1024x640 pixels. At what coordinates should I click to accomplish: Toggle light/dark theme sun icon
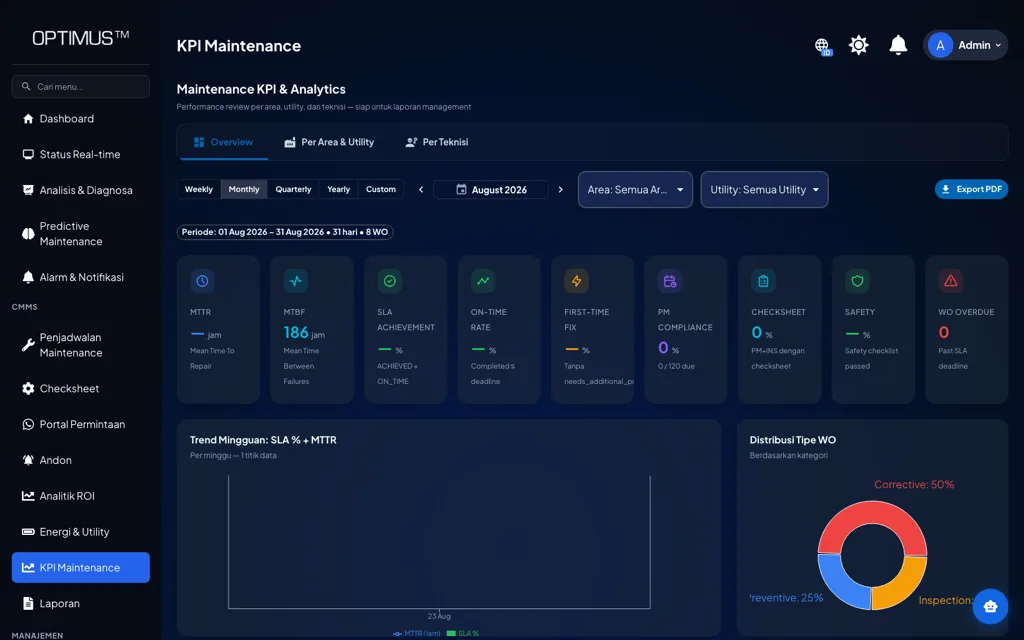point(858,45)
